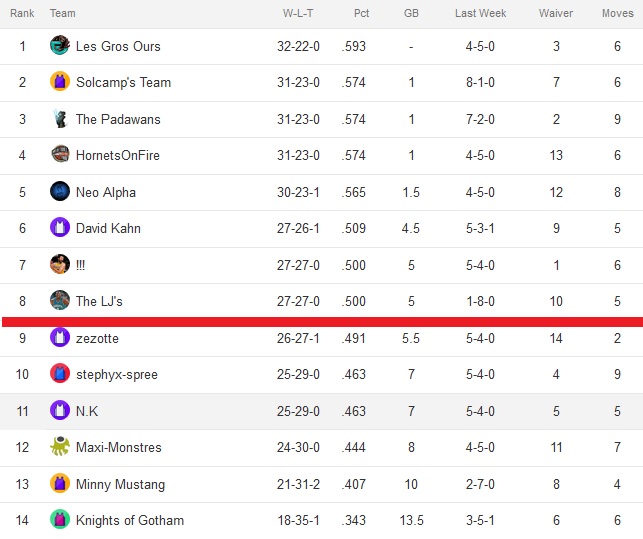Screen dimensions: 643x539
Task: Sort by Moves column header
Action: tap(618, 13)
